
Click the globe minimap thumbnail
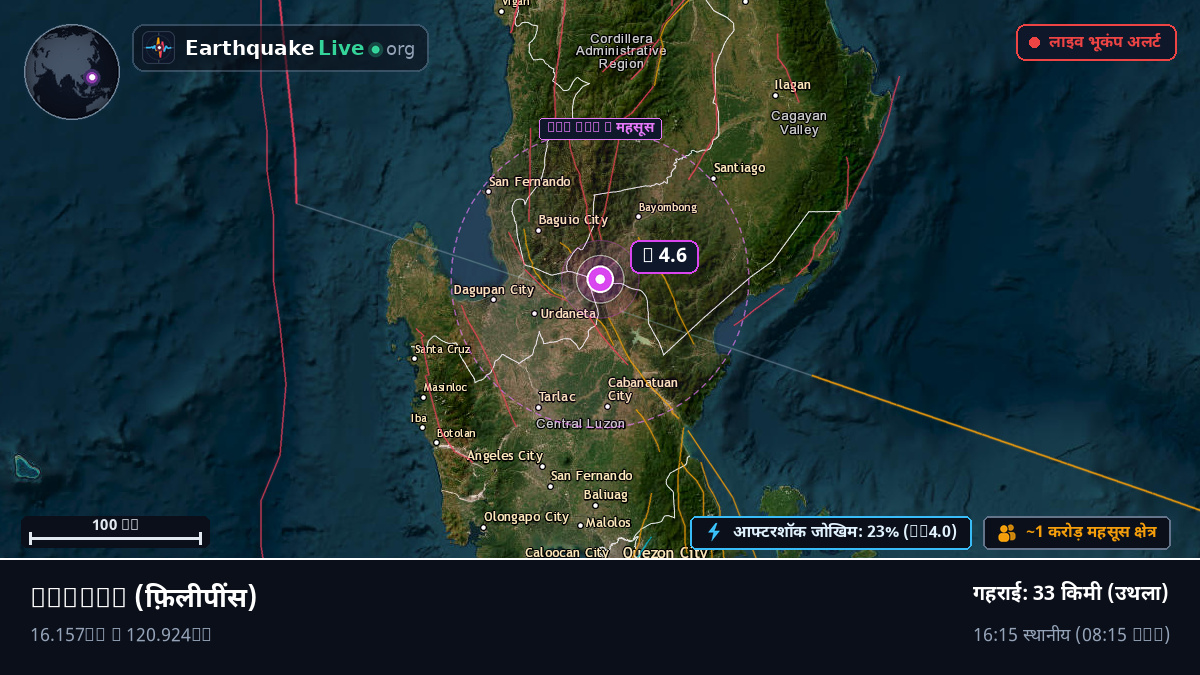[x=72, y=72]
